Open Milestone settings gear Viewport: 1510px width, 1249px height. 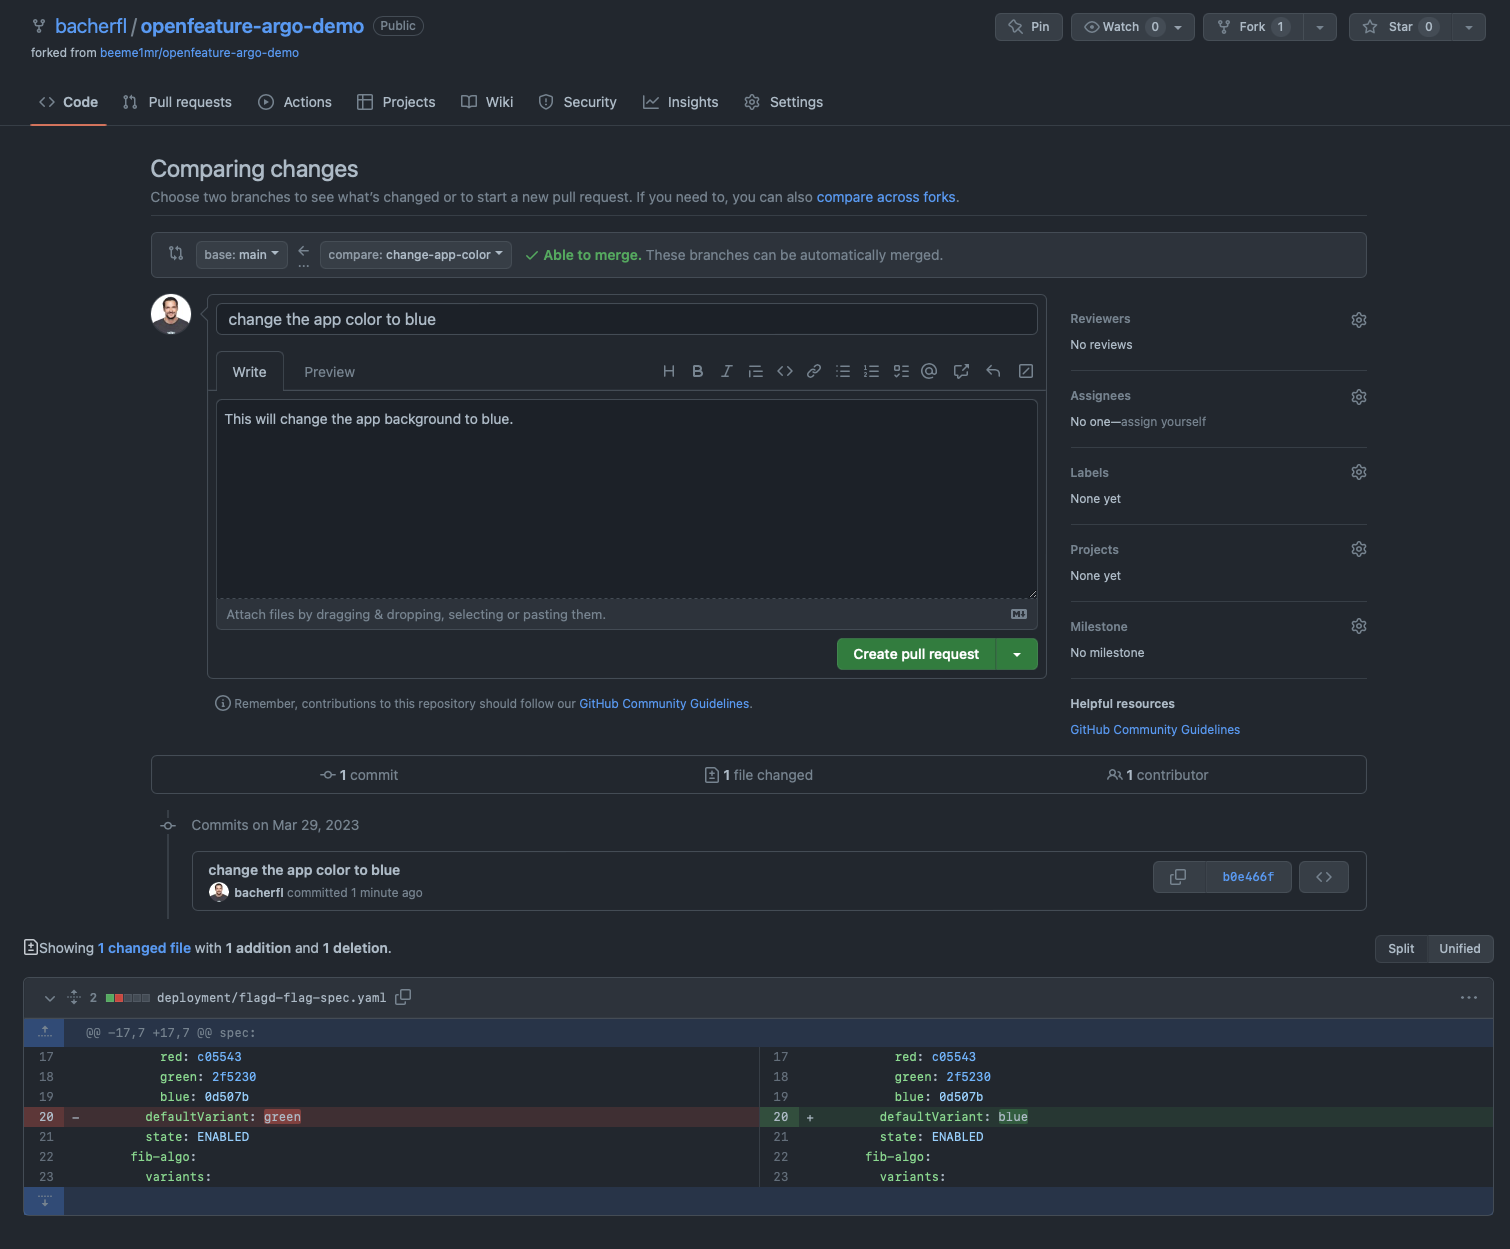click(1359, 626)
